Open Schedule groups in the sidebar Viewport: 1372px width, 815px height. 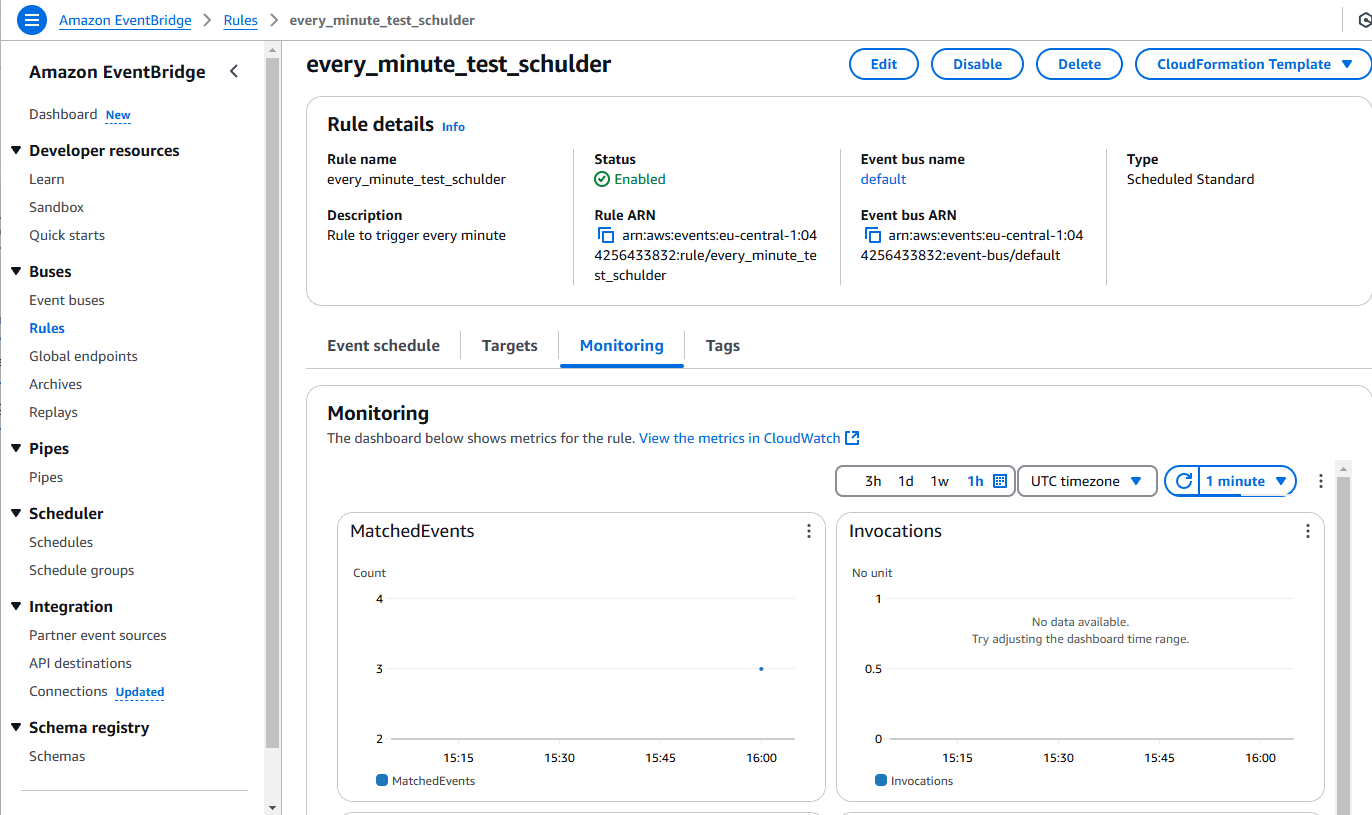82,570
